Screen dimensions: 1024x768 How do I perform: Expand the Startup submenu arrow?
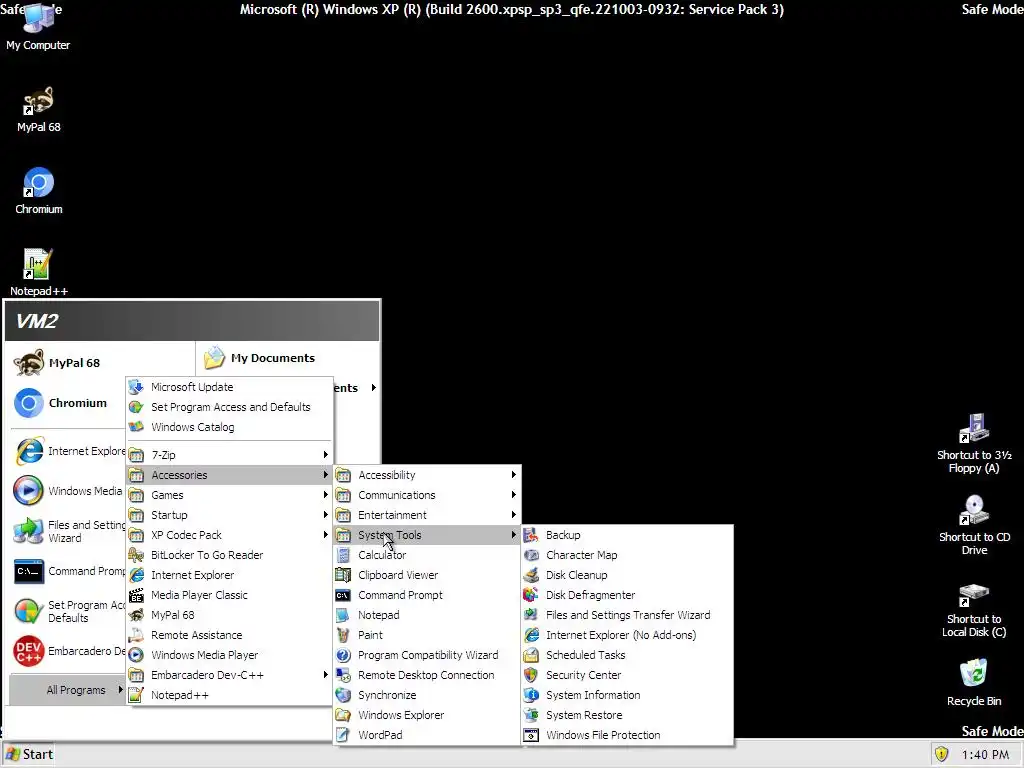click(x=325, y=515)
